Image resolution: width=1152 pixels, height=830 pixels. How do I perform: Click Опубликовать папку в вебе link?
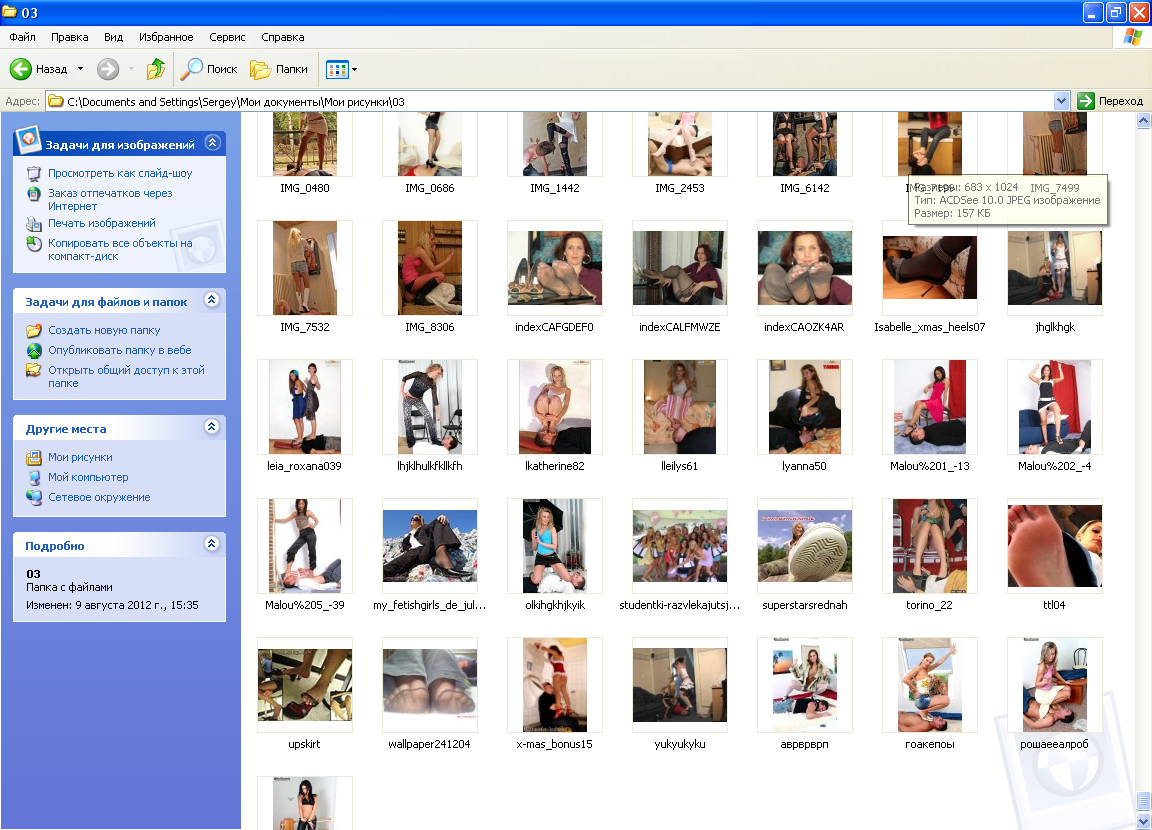[x=120, y=350]
